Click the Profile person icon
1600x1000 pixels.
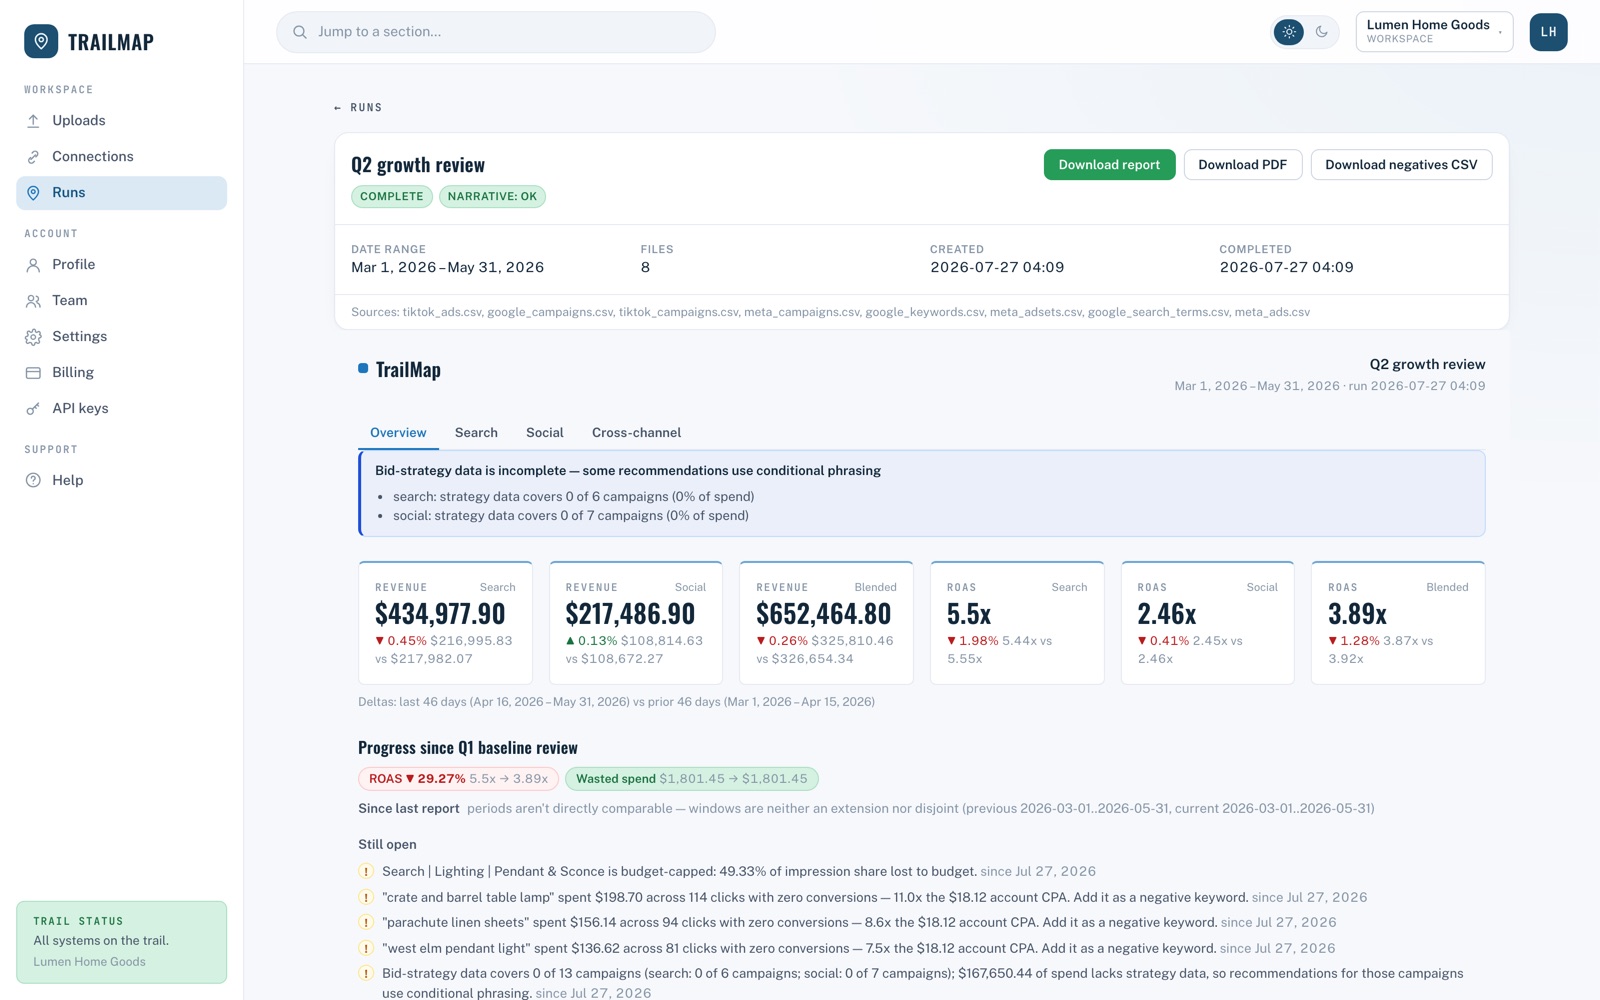pos(33,265)
